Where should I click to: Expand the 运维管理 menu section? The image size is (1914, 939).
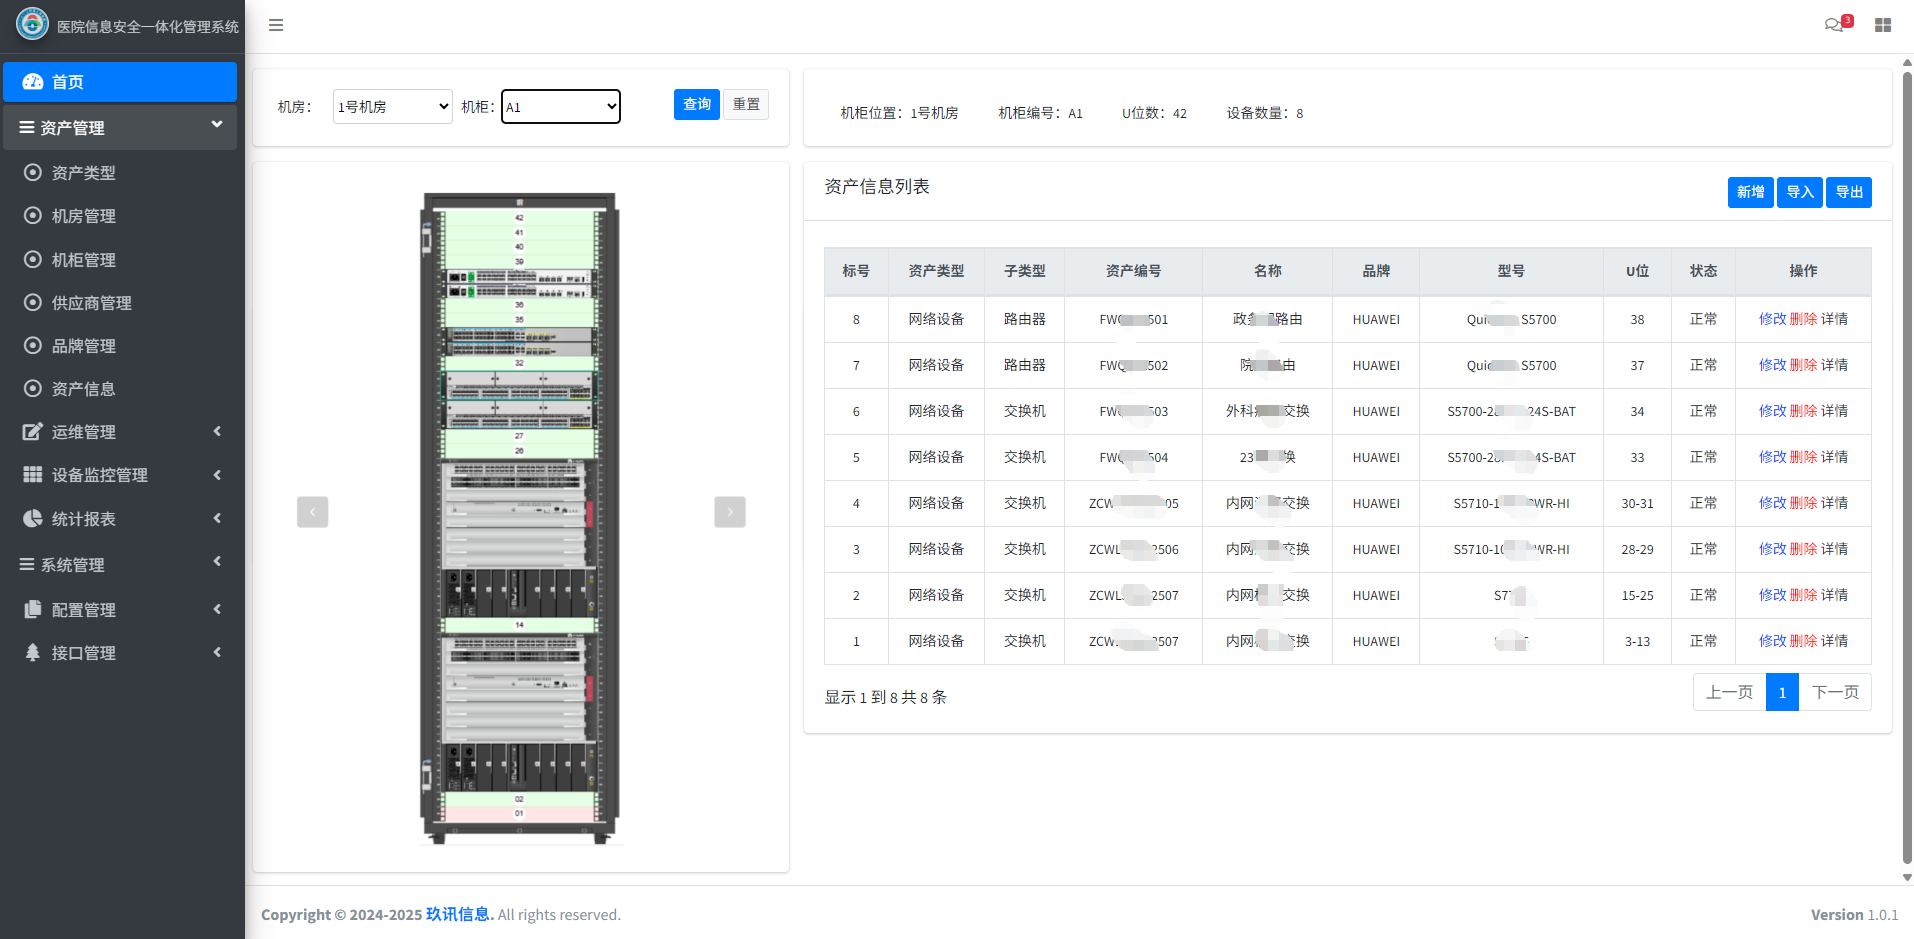120,432
